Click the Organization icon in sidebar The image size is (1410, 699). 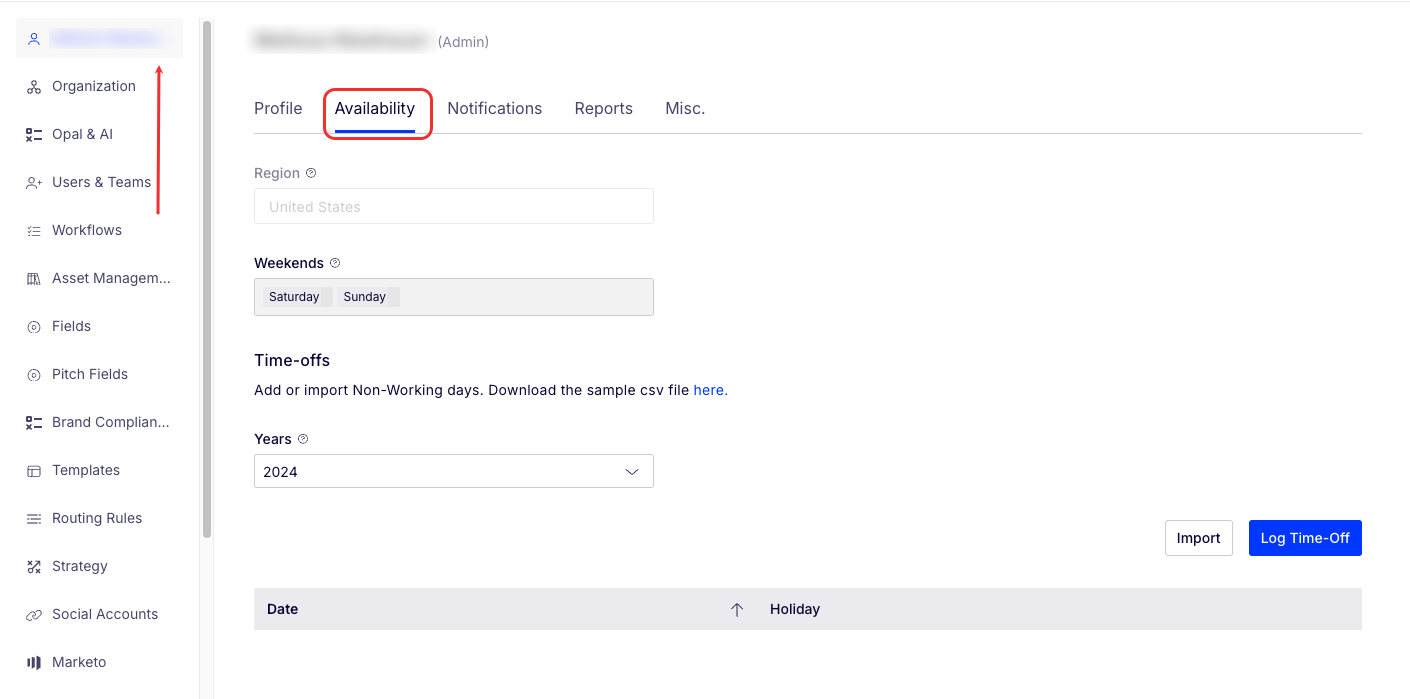[34, 87]
